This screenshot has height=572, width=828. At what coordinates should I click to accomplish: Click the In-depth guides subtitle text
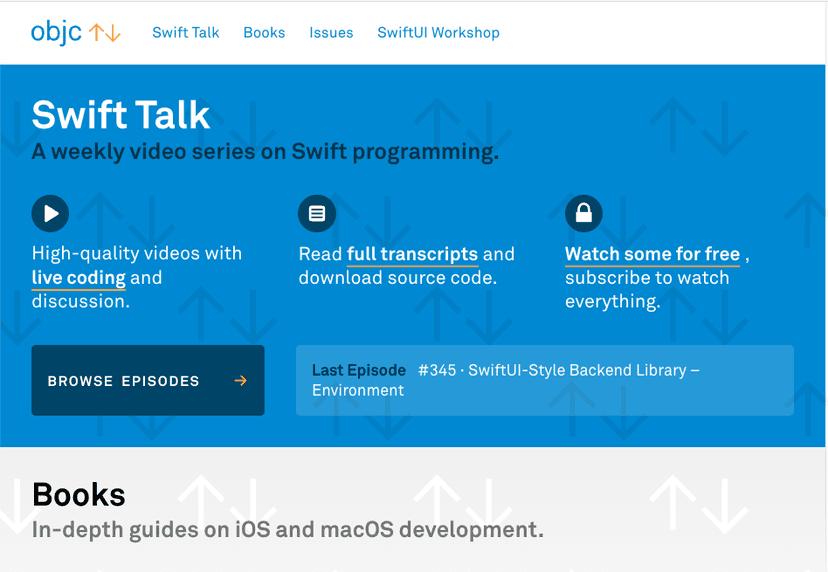[288, 530]
